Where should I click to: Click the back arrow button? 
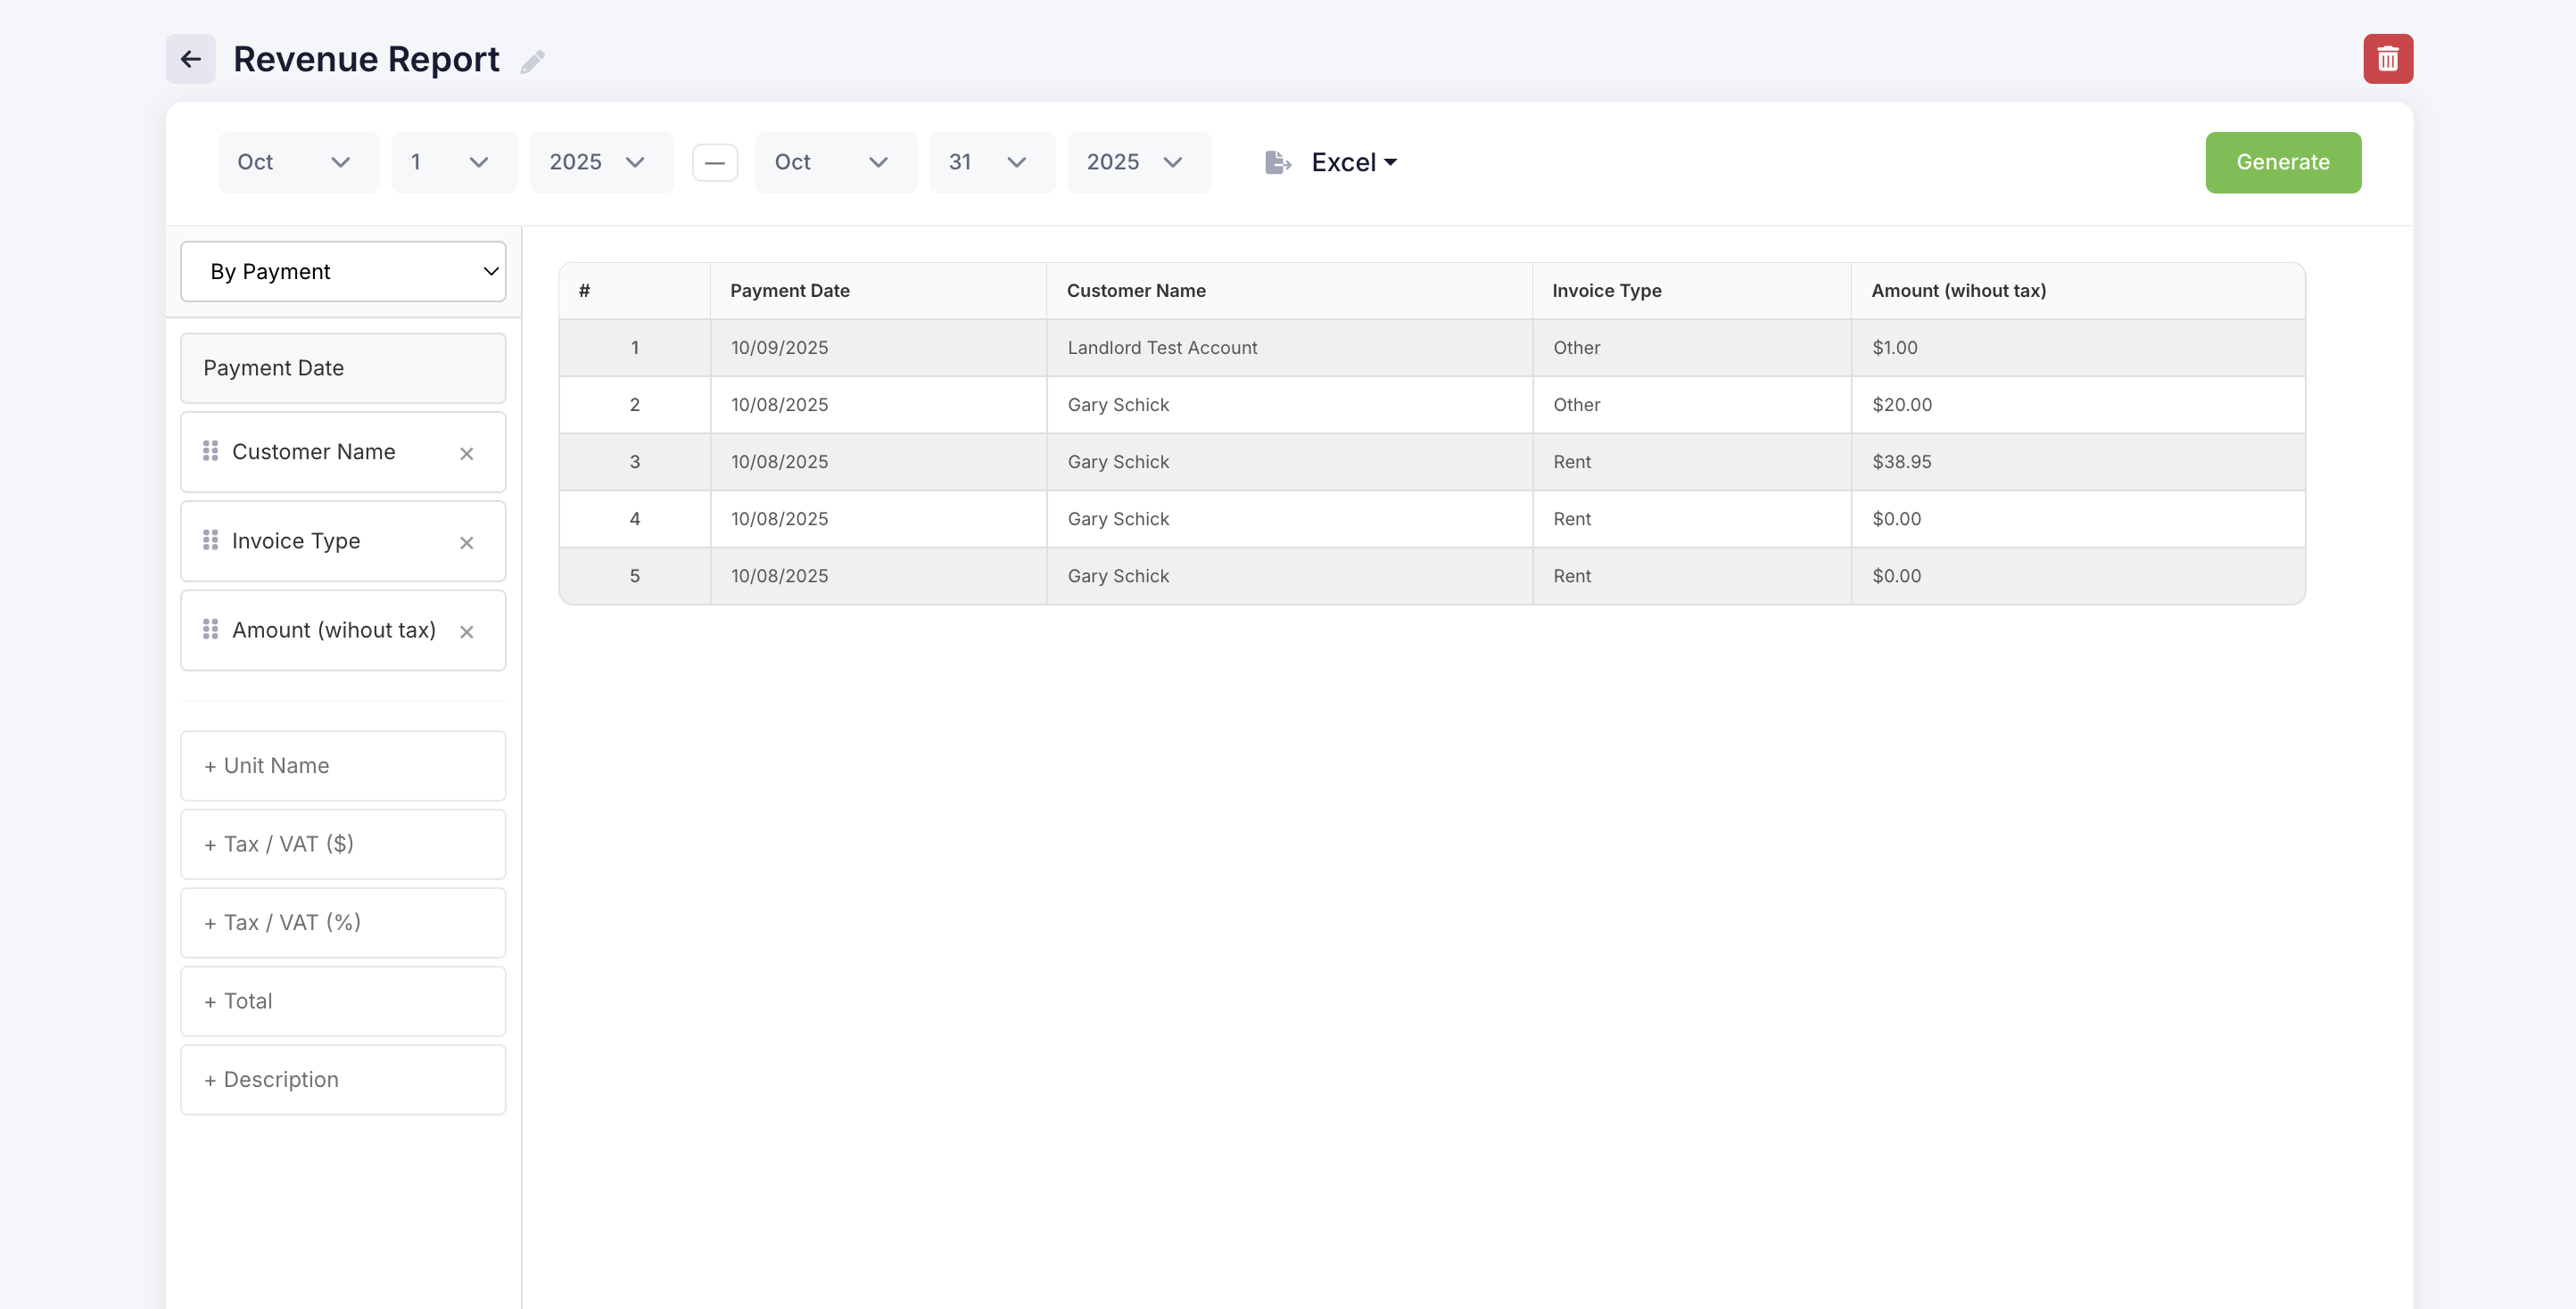pyautogui.click(x=190, y=59)
